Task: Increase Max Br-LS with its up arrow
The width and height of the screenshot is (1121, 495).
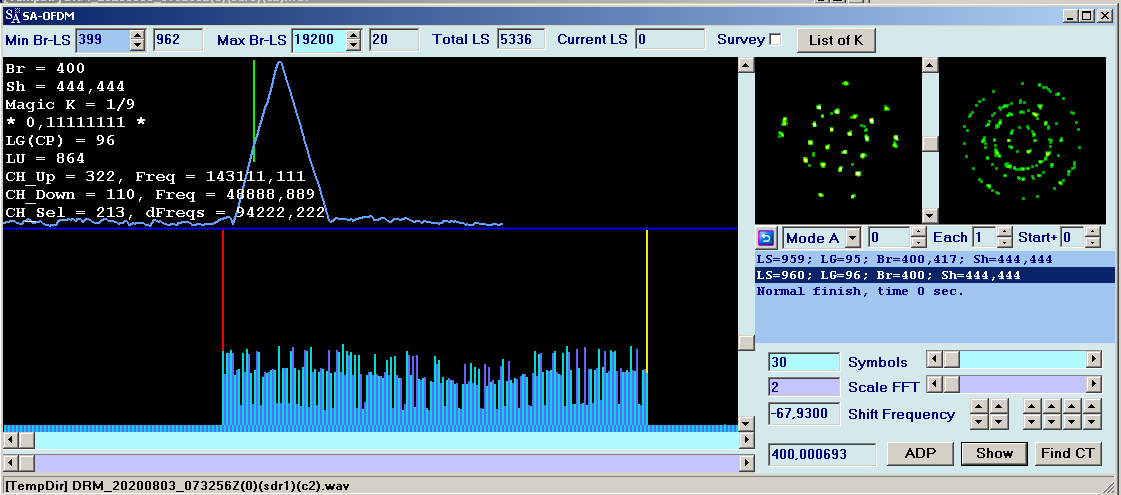Action: (x=353, y=35)
